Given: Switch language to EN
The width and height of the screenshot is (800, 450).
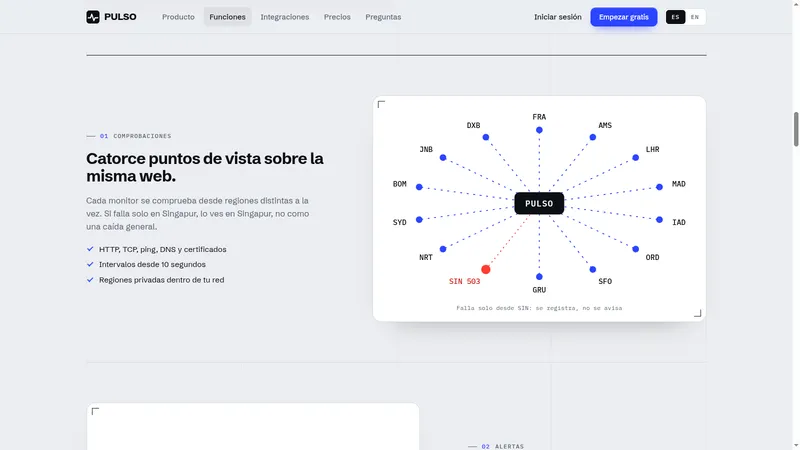Looking at the screenshot, I should (x=695, y=17).
